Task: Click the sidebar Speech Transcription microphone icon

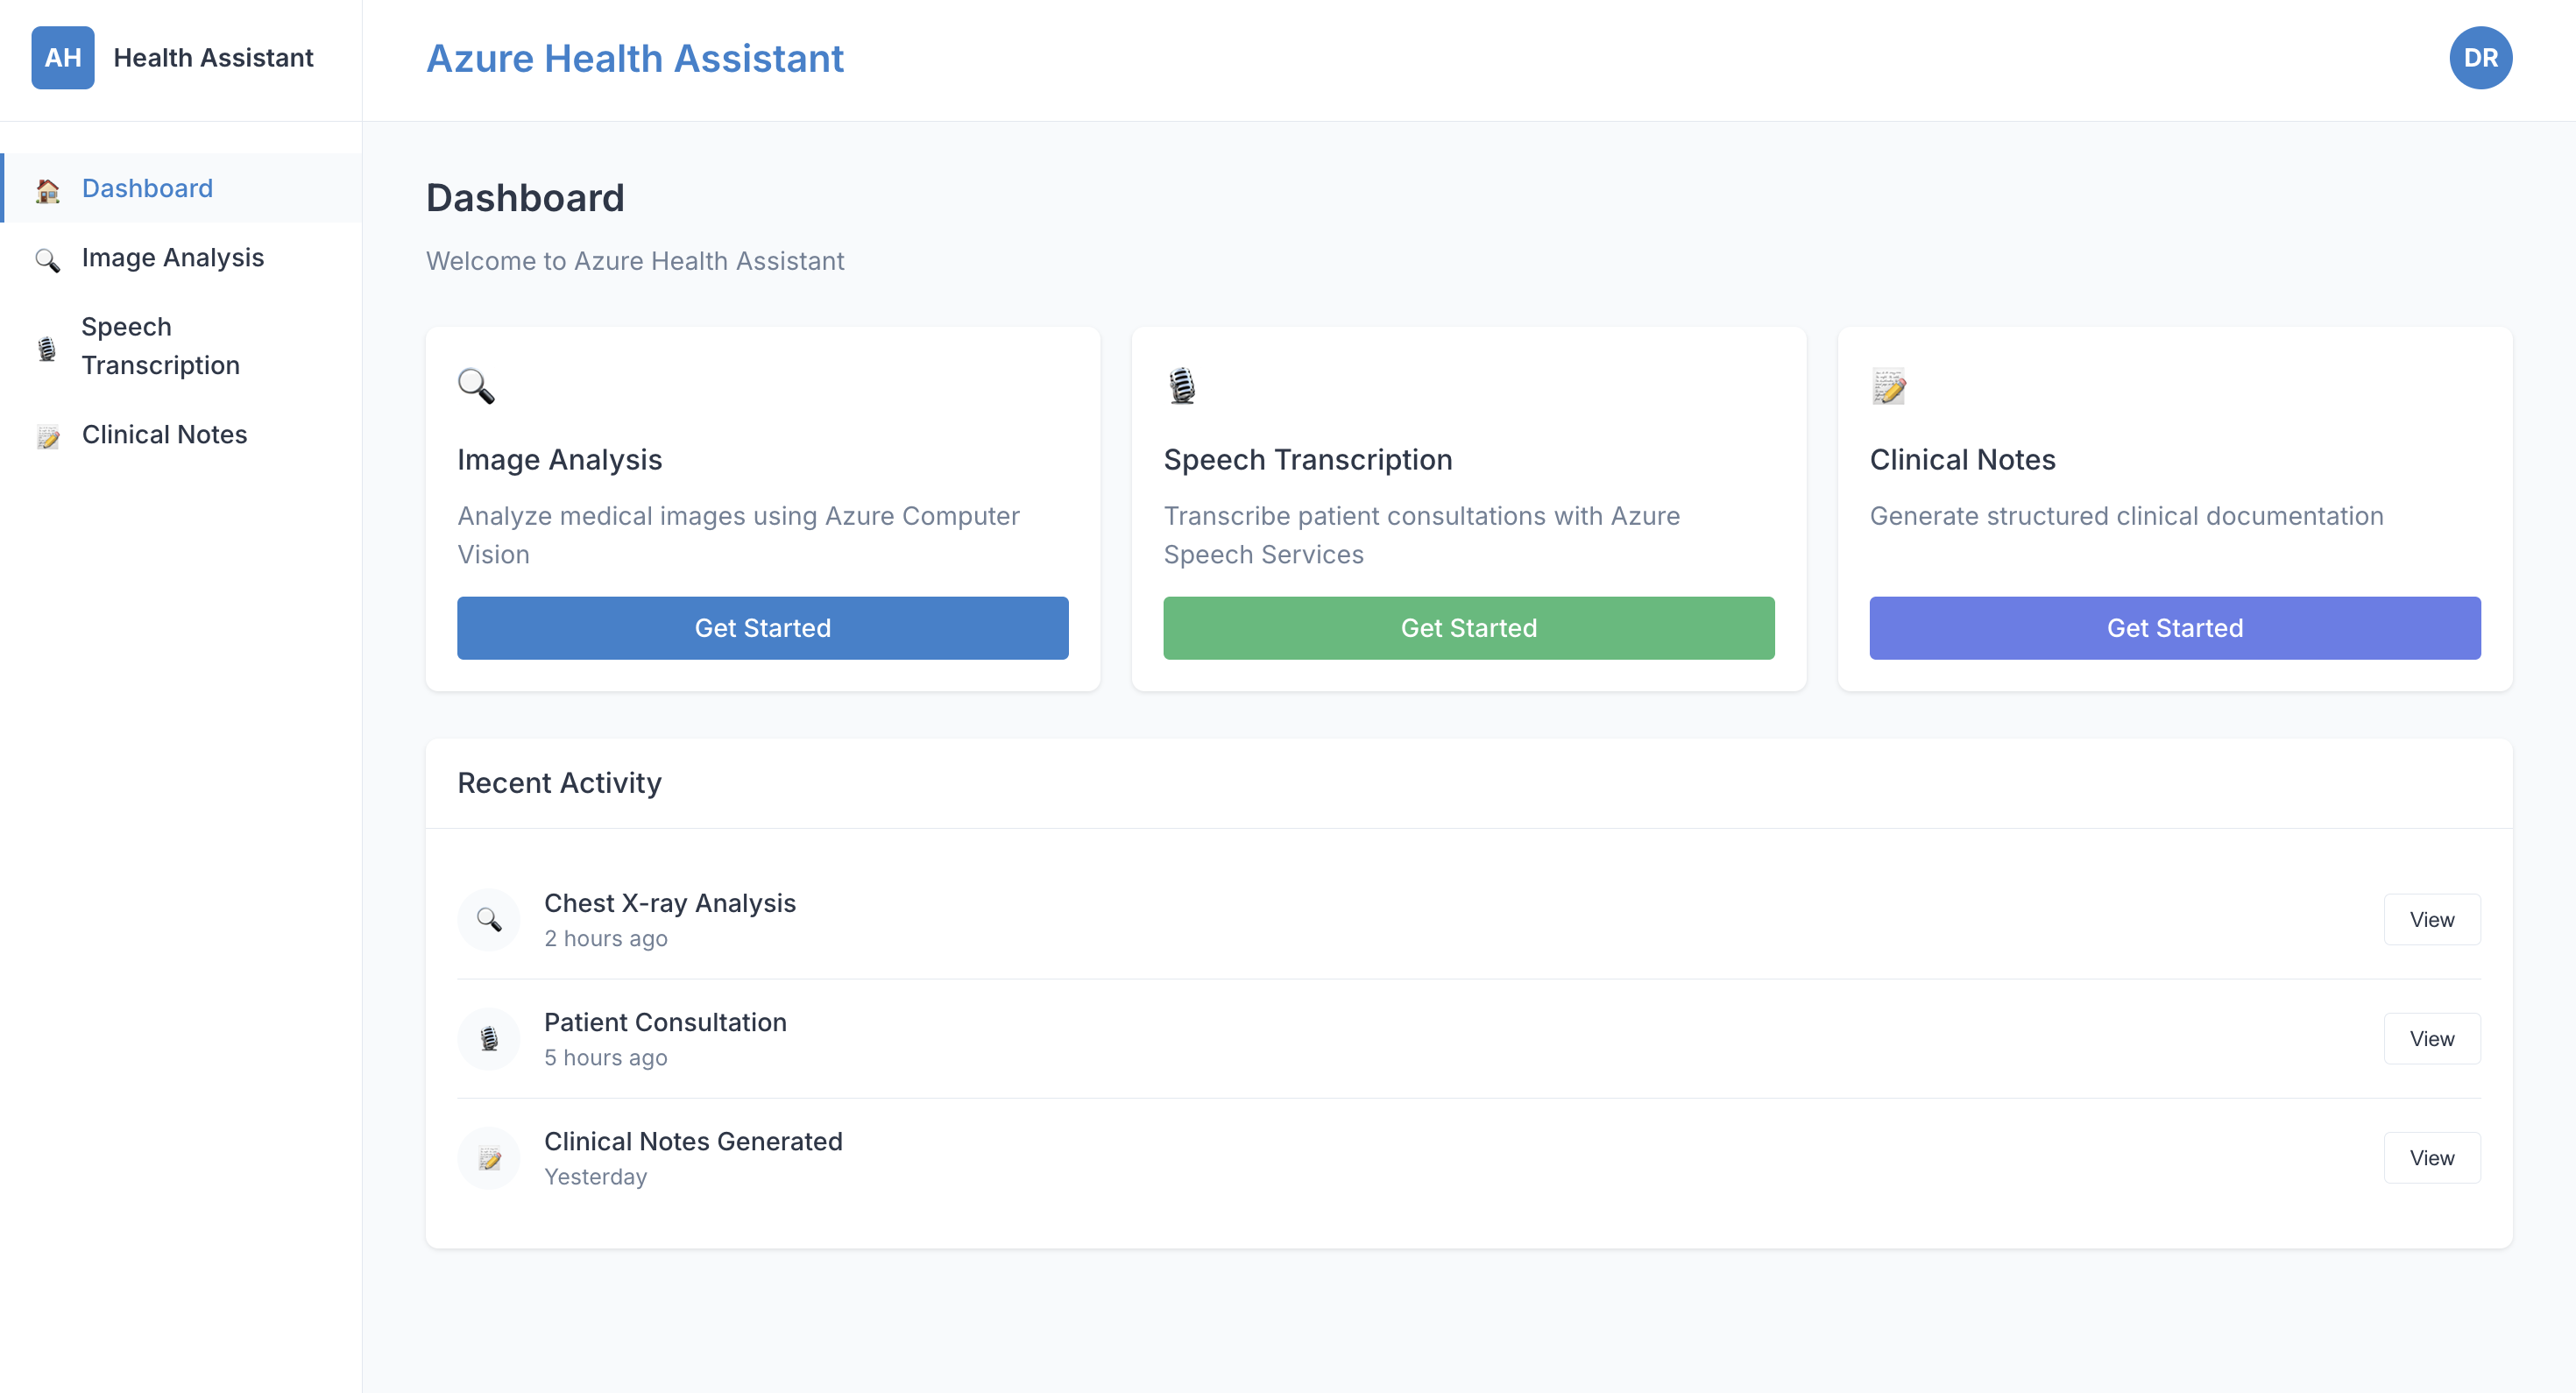Action: coord(47,348)
